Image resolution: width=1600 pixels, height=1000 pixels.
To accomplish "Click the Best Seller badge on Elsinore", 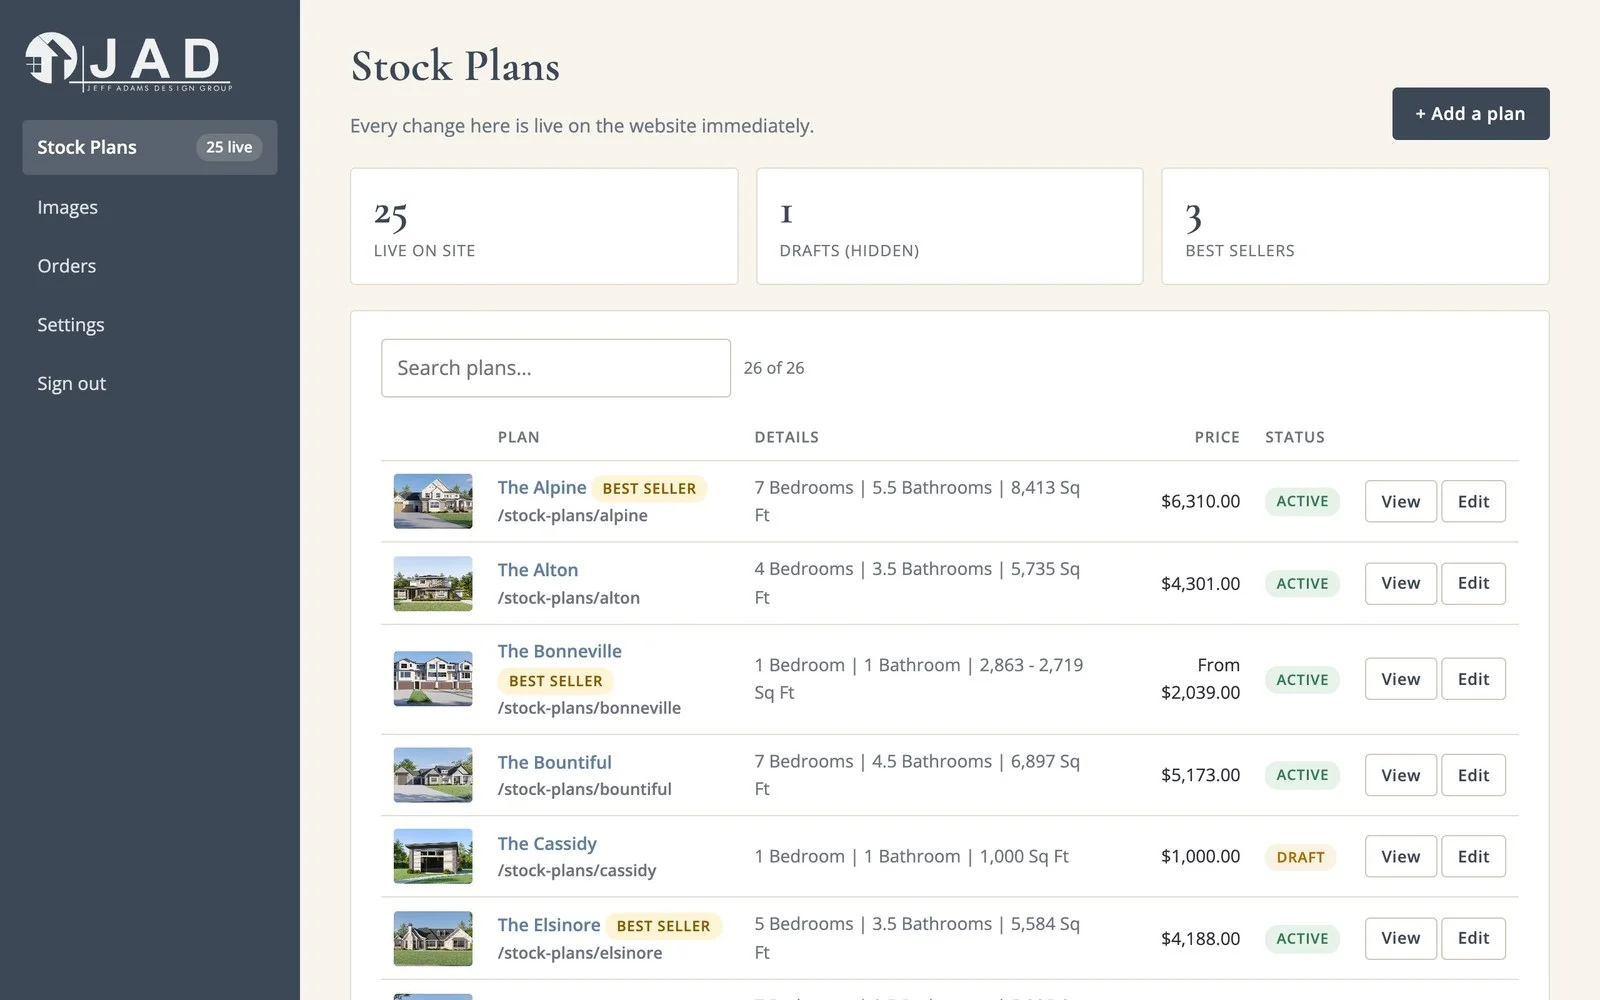I will (663, 926).
